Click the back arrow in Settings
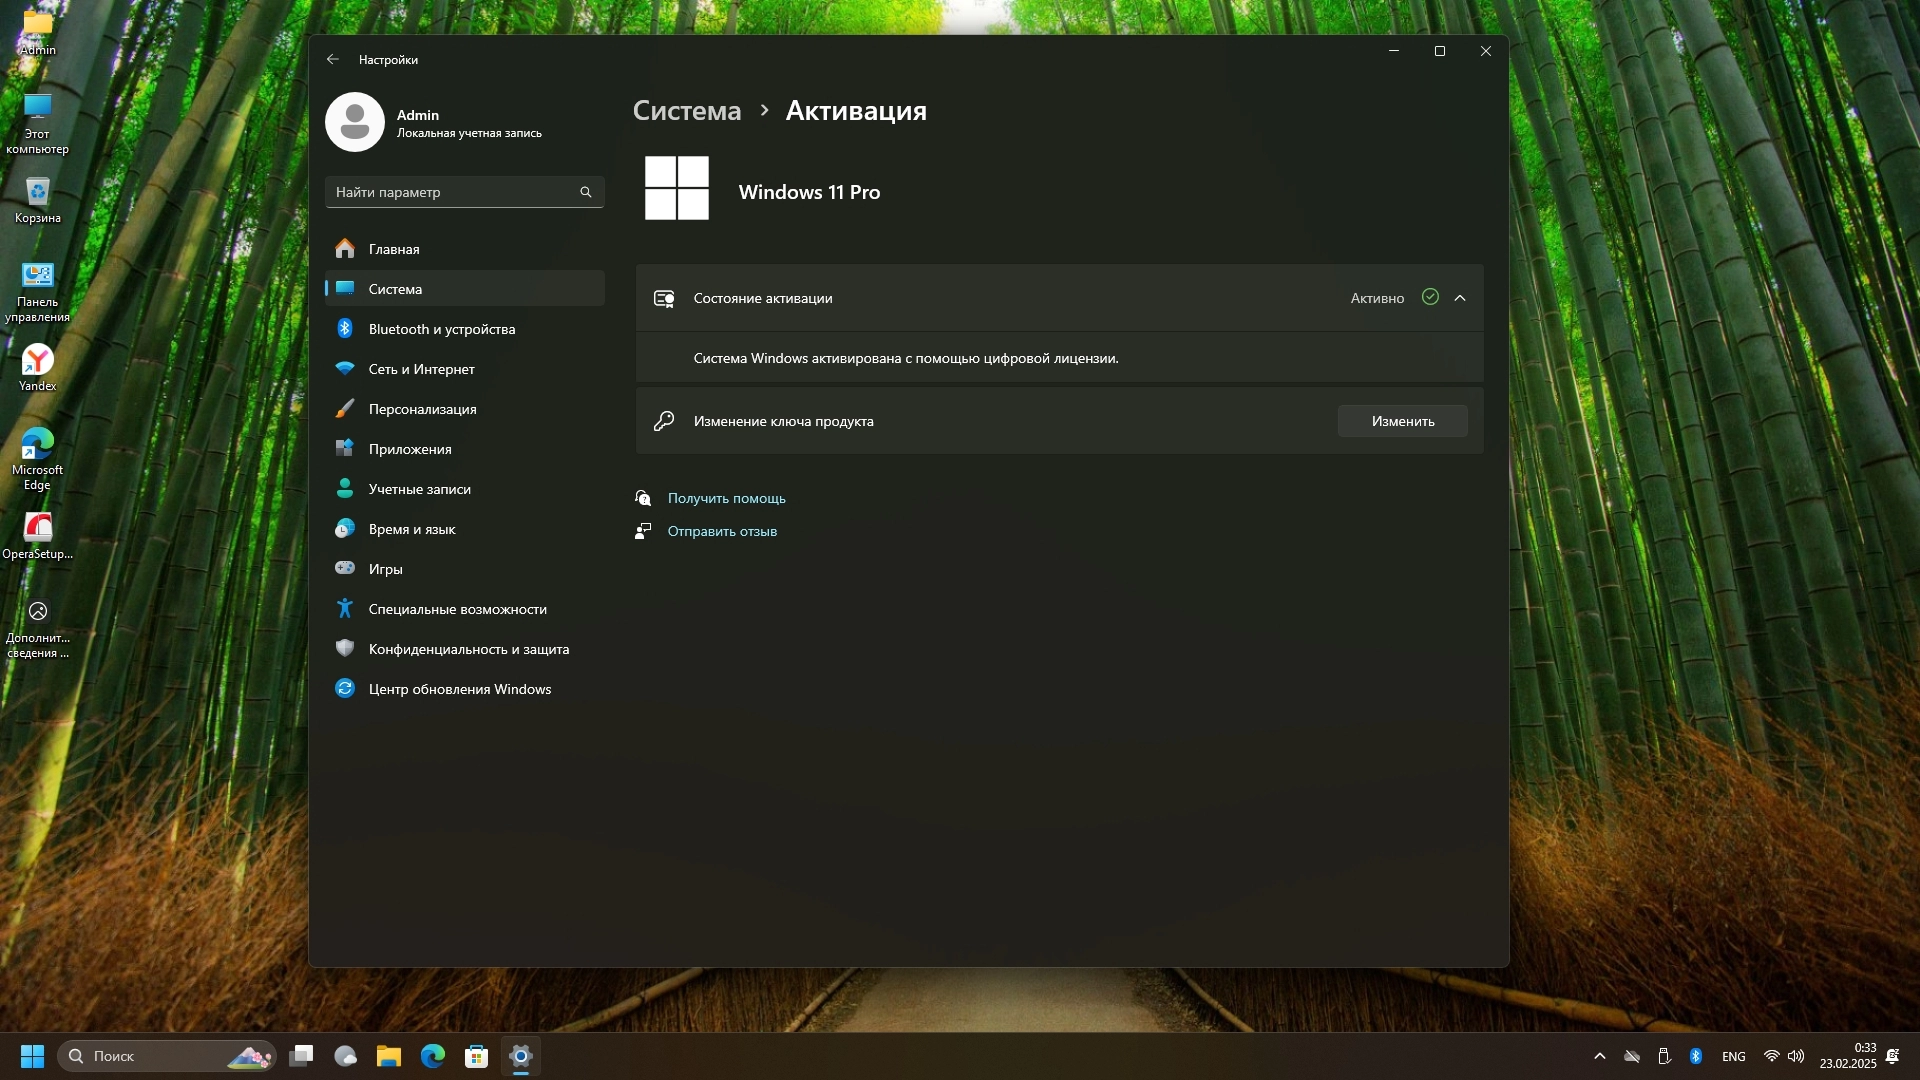This screenshot has width=1920, height=1080. click(x=333, y=60)
